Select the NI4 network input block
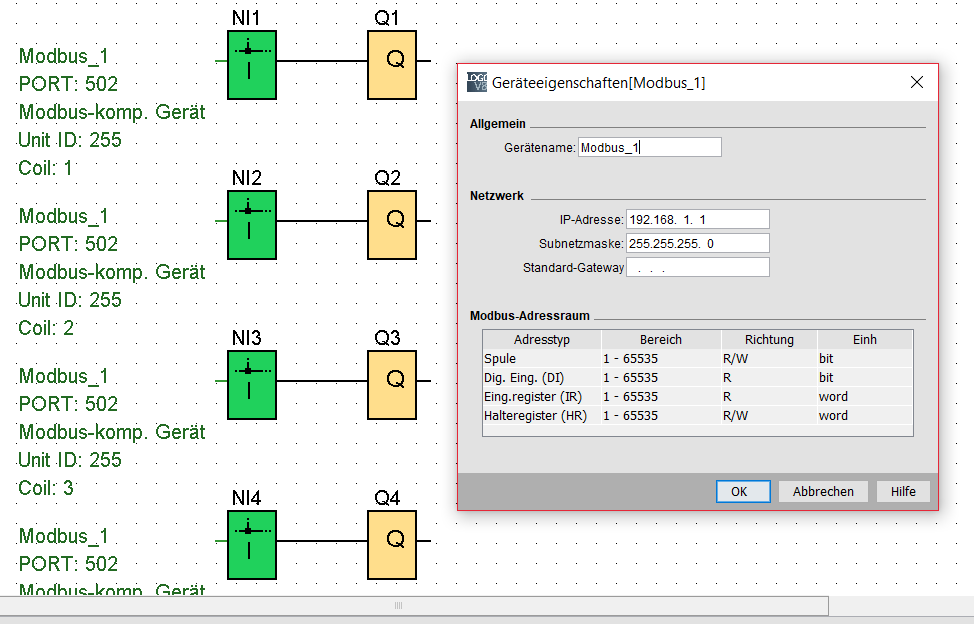Image resolution: width=974 pixels, height=624 pixels. 252,545
